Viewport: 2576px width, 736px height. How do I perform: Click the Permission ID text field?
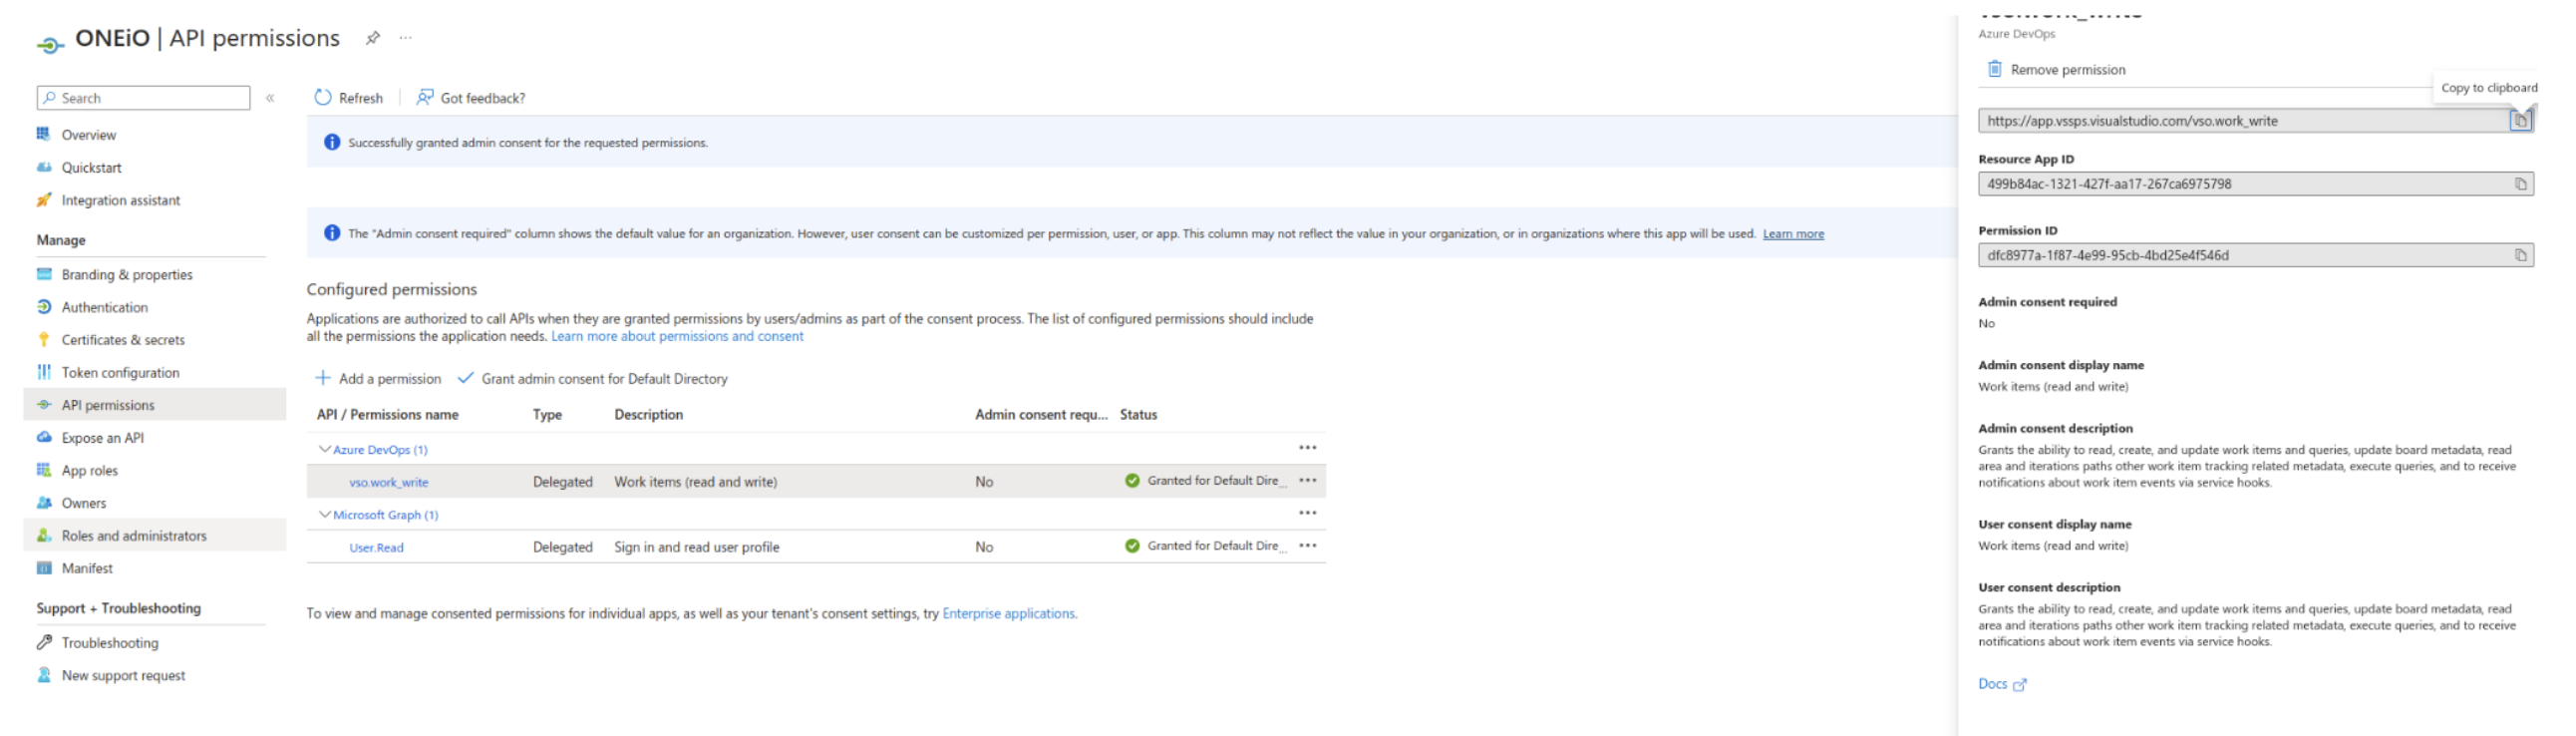2255,255
